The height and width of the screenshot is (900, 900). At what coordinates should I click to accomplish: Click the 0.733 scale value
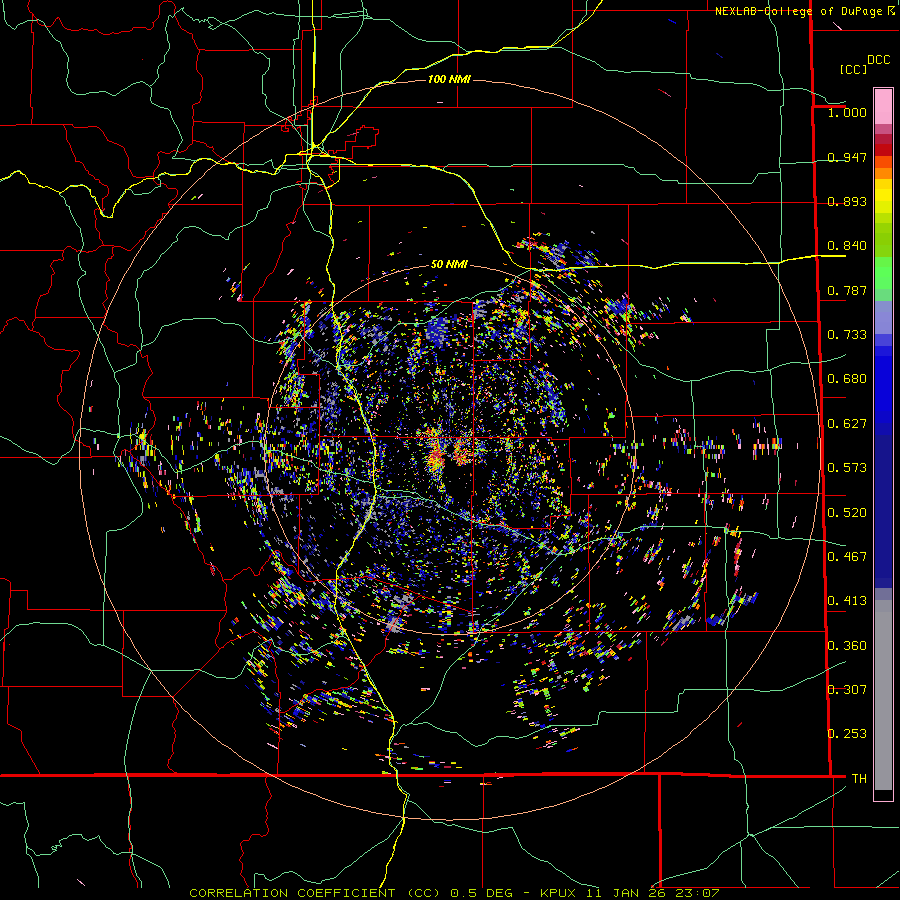tap(847, 335)
